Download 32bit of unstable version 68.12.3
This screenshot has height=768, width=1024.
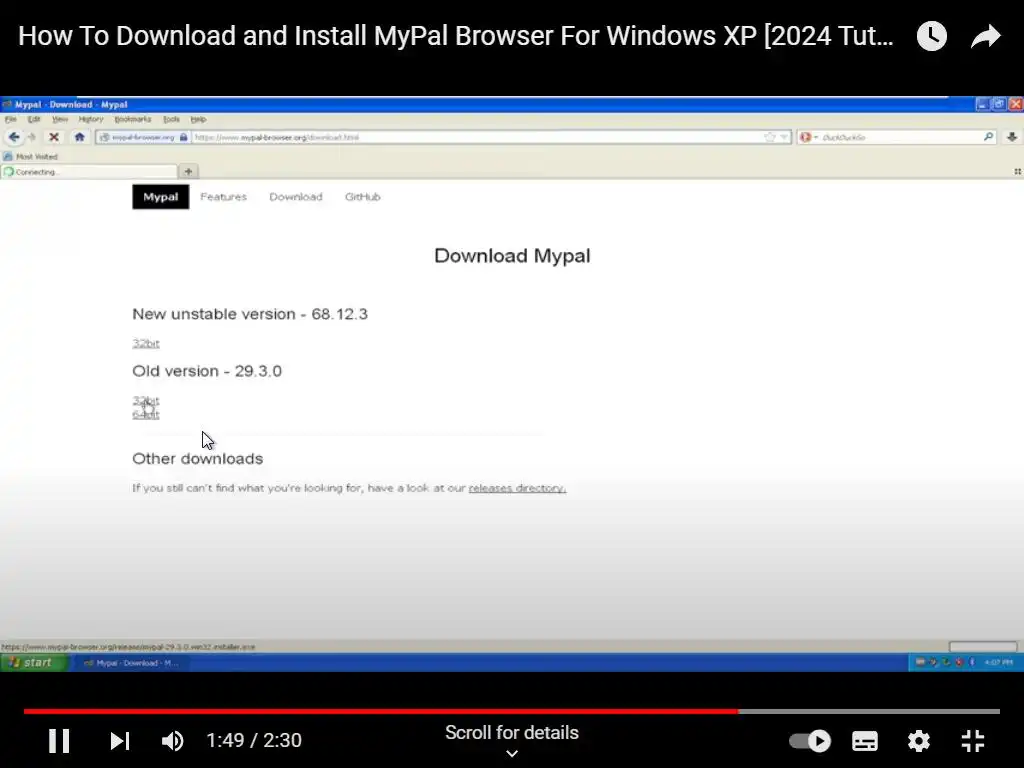(x=146, y=344)
